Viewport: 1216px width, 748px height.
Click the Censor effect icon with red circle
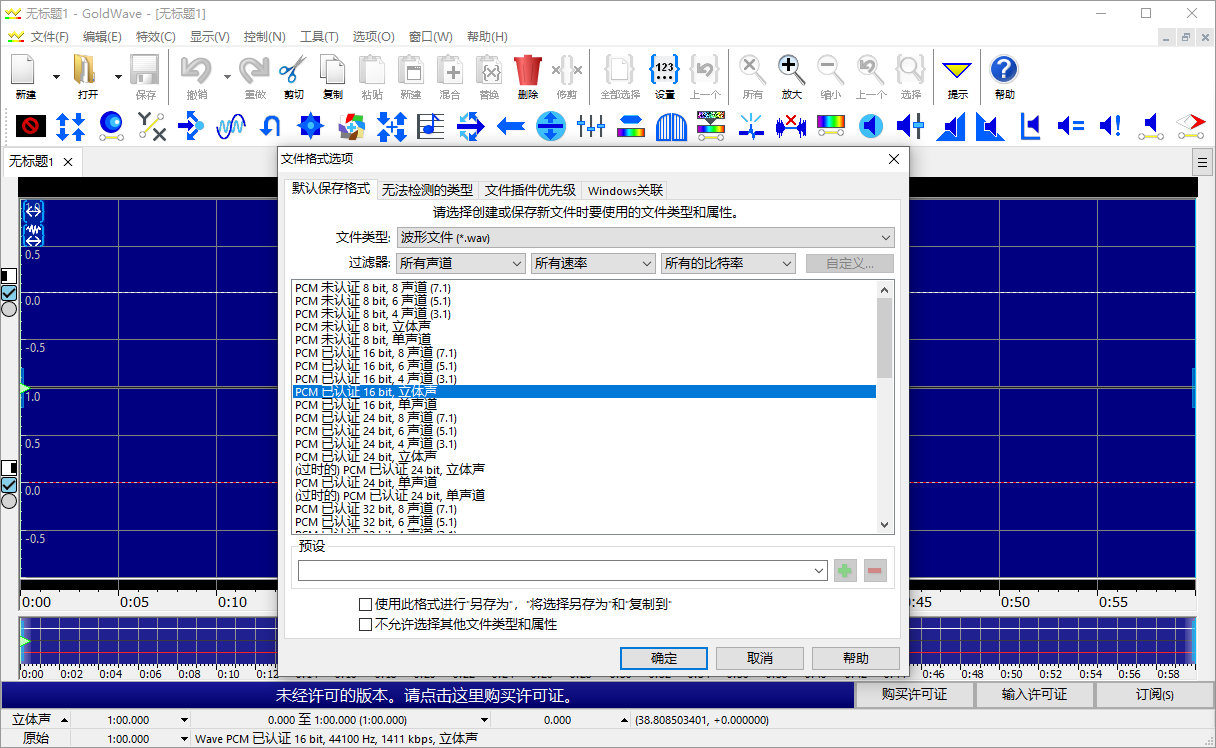(31, 126)
